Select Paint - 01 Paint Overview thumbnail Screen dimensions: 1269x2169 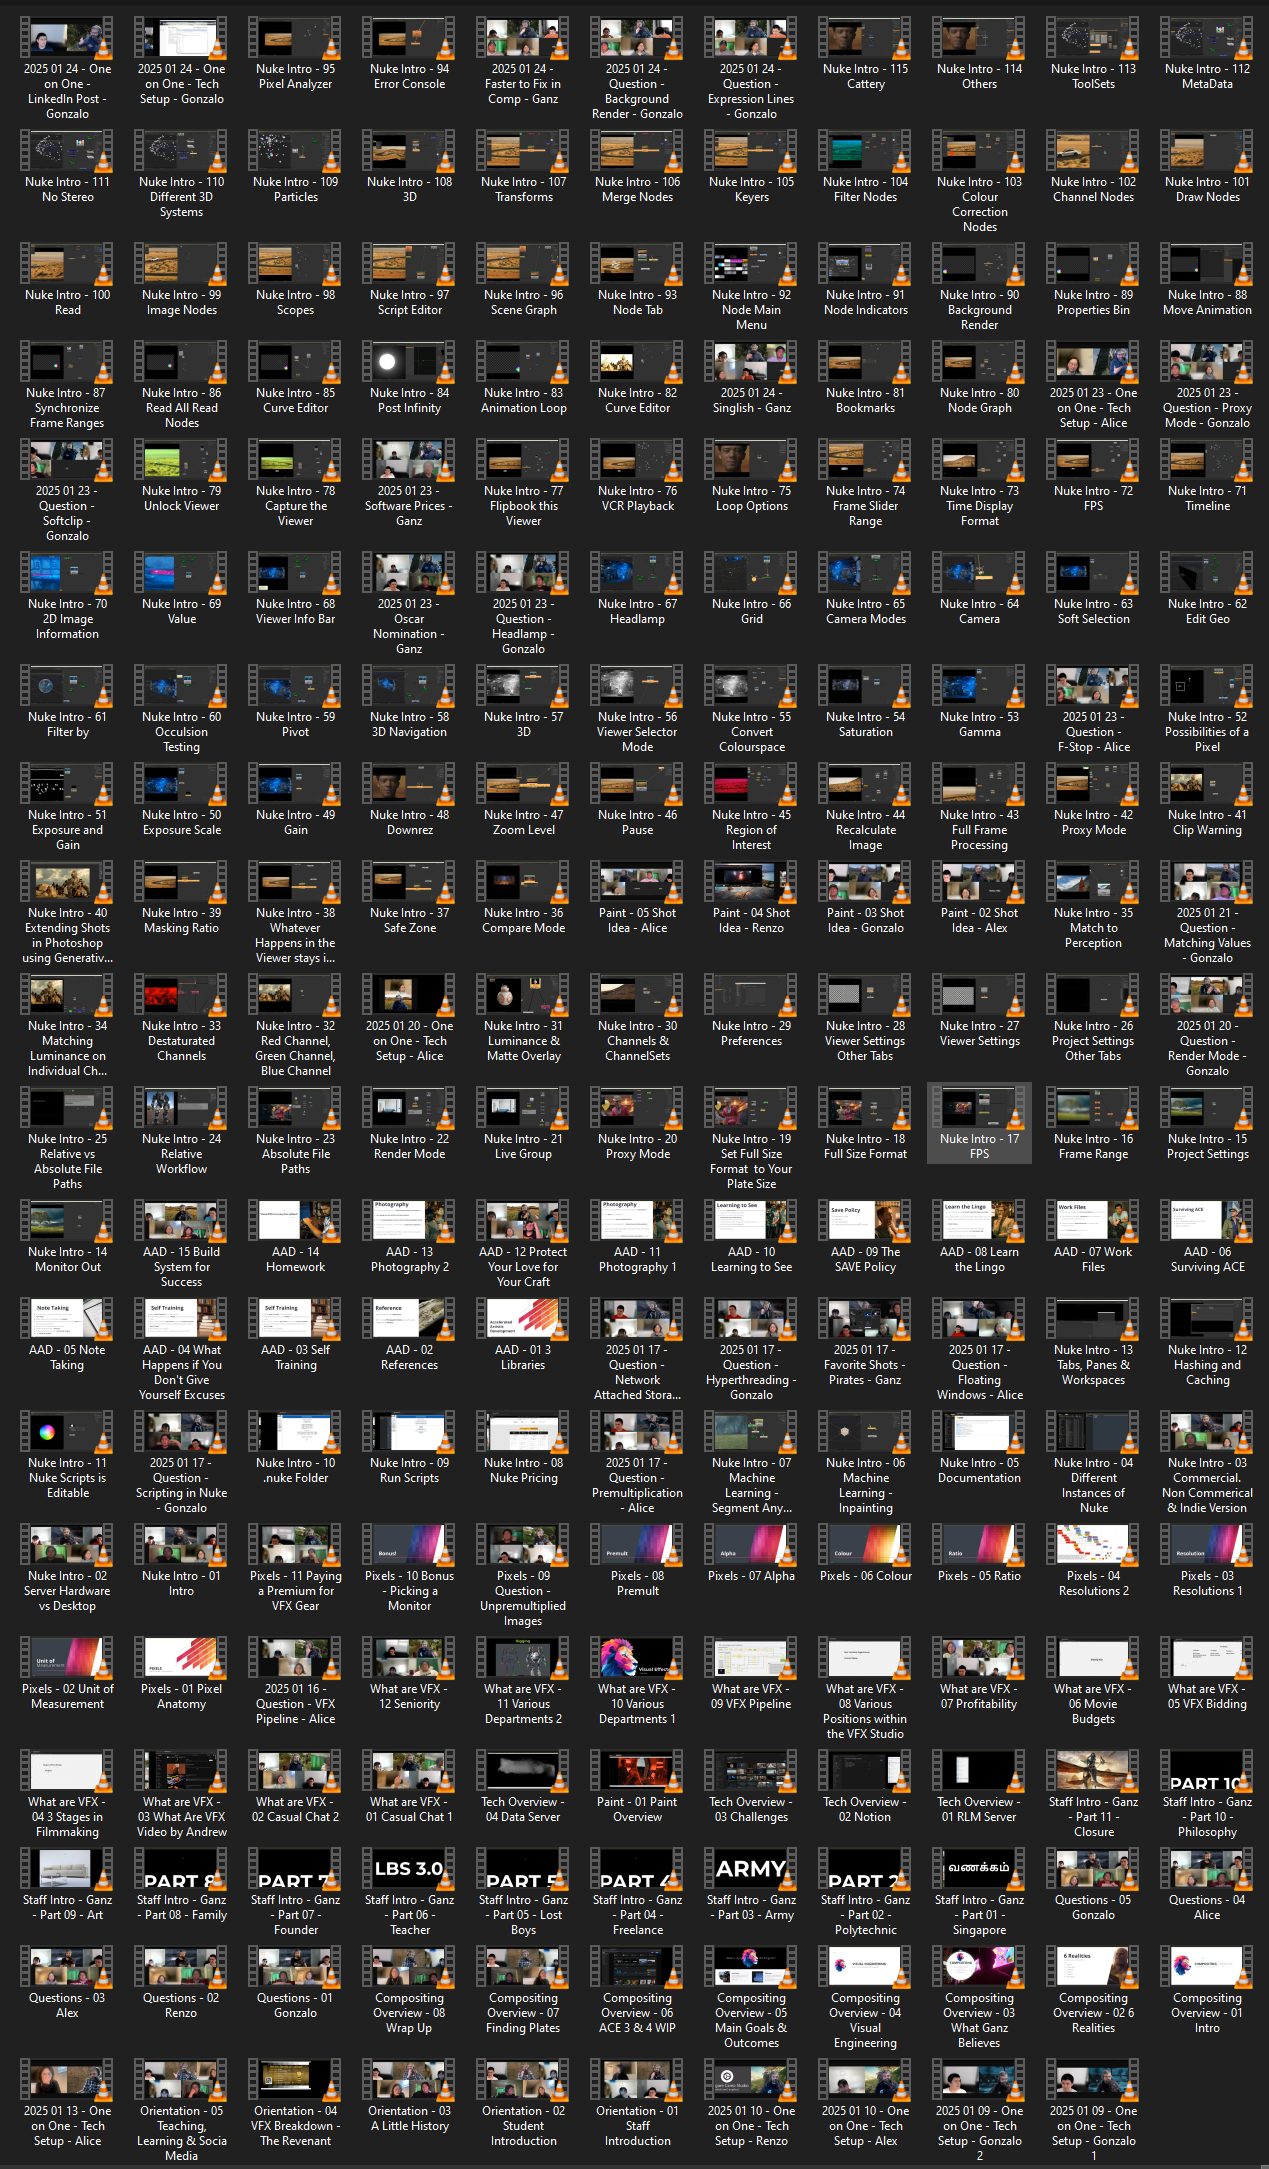tap(637, 1771)
